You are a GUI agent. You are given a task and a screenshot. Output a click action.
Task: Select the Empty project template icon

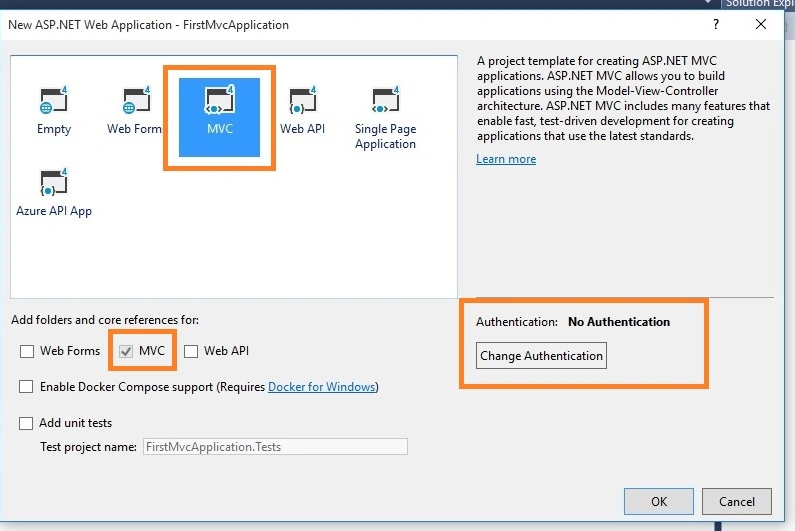54,100
